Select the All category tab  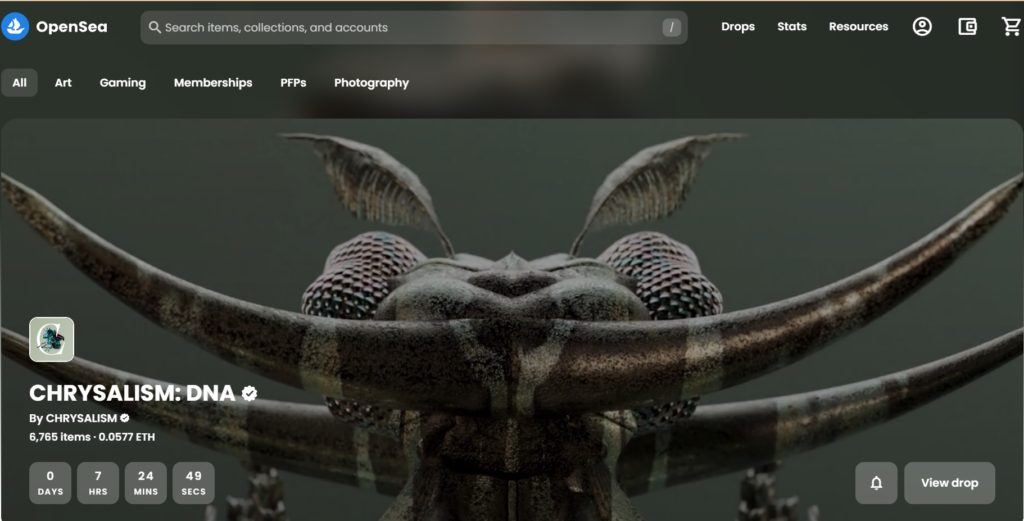point(20,83)
